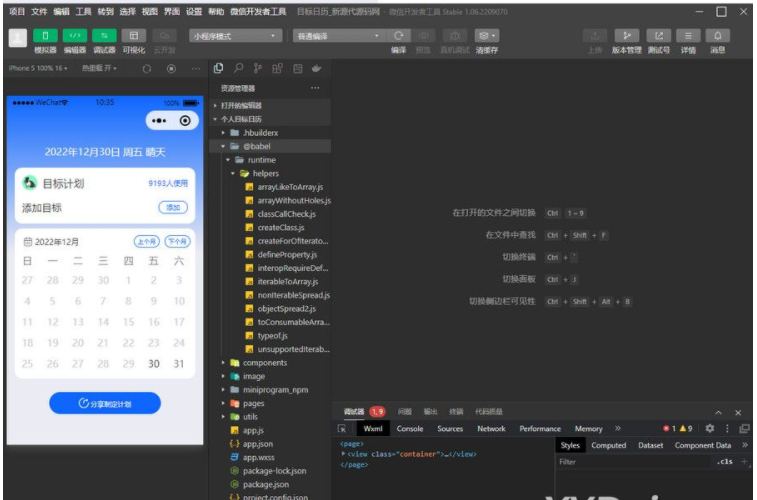Open the hot reload dropdown
This screenshot has width=757, height=500.
(99, 69)
